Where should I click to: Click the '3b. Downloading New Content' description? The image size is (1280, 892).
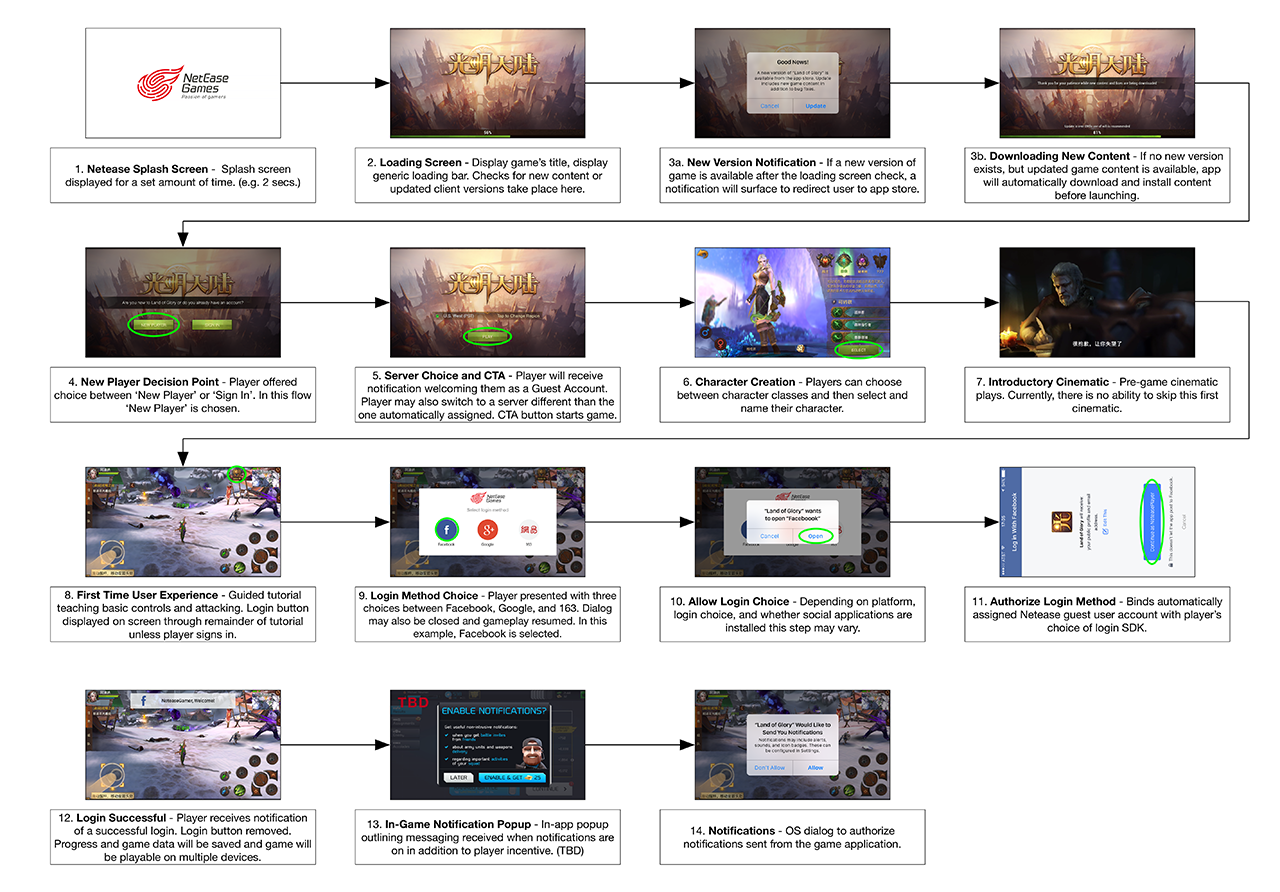coord(1096,174)
